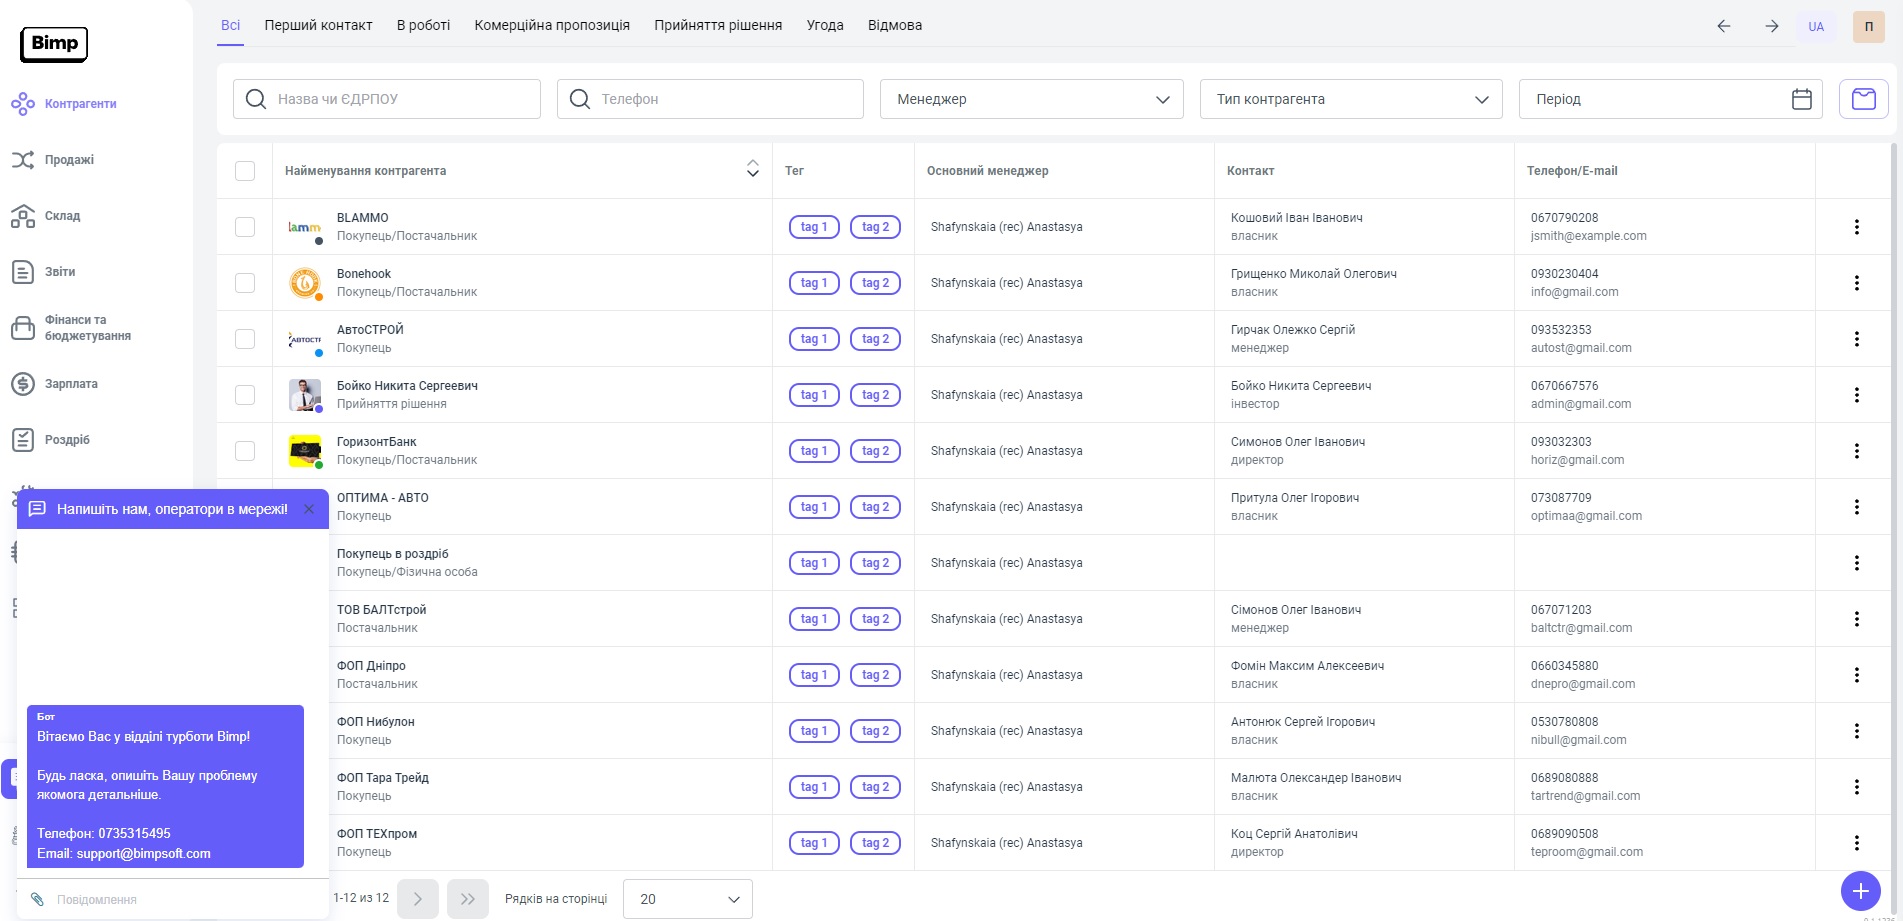The width and height of the screenshot is (1903, 921).
Task: Click tag 1 in the BLAMMO row
Action: pos(815,227)
